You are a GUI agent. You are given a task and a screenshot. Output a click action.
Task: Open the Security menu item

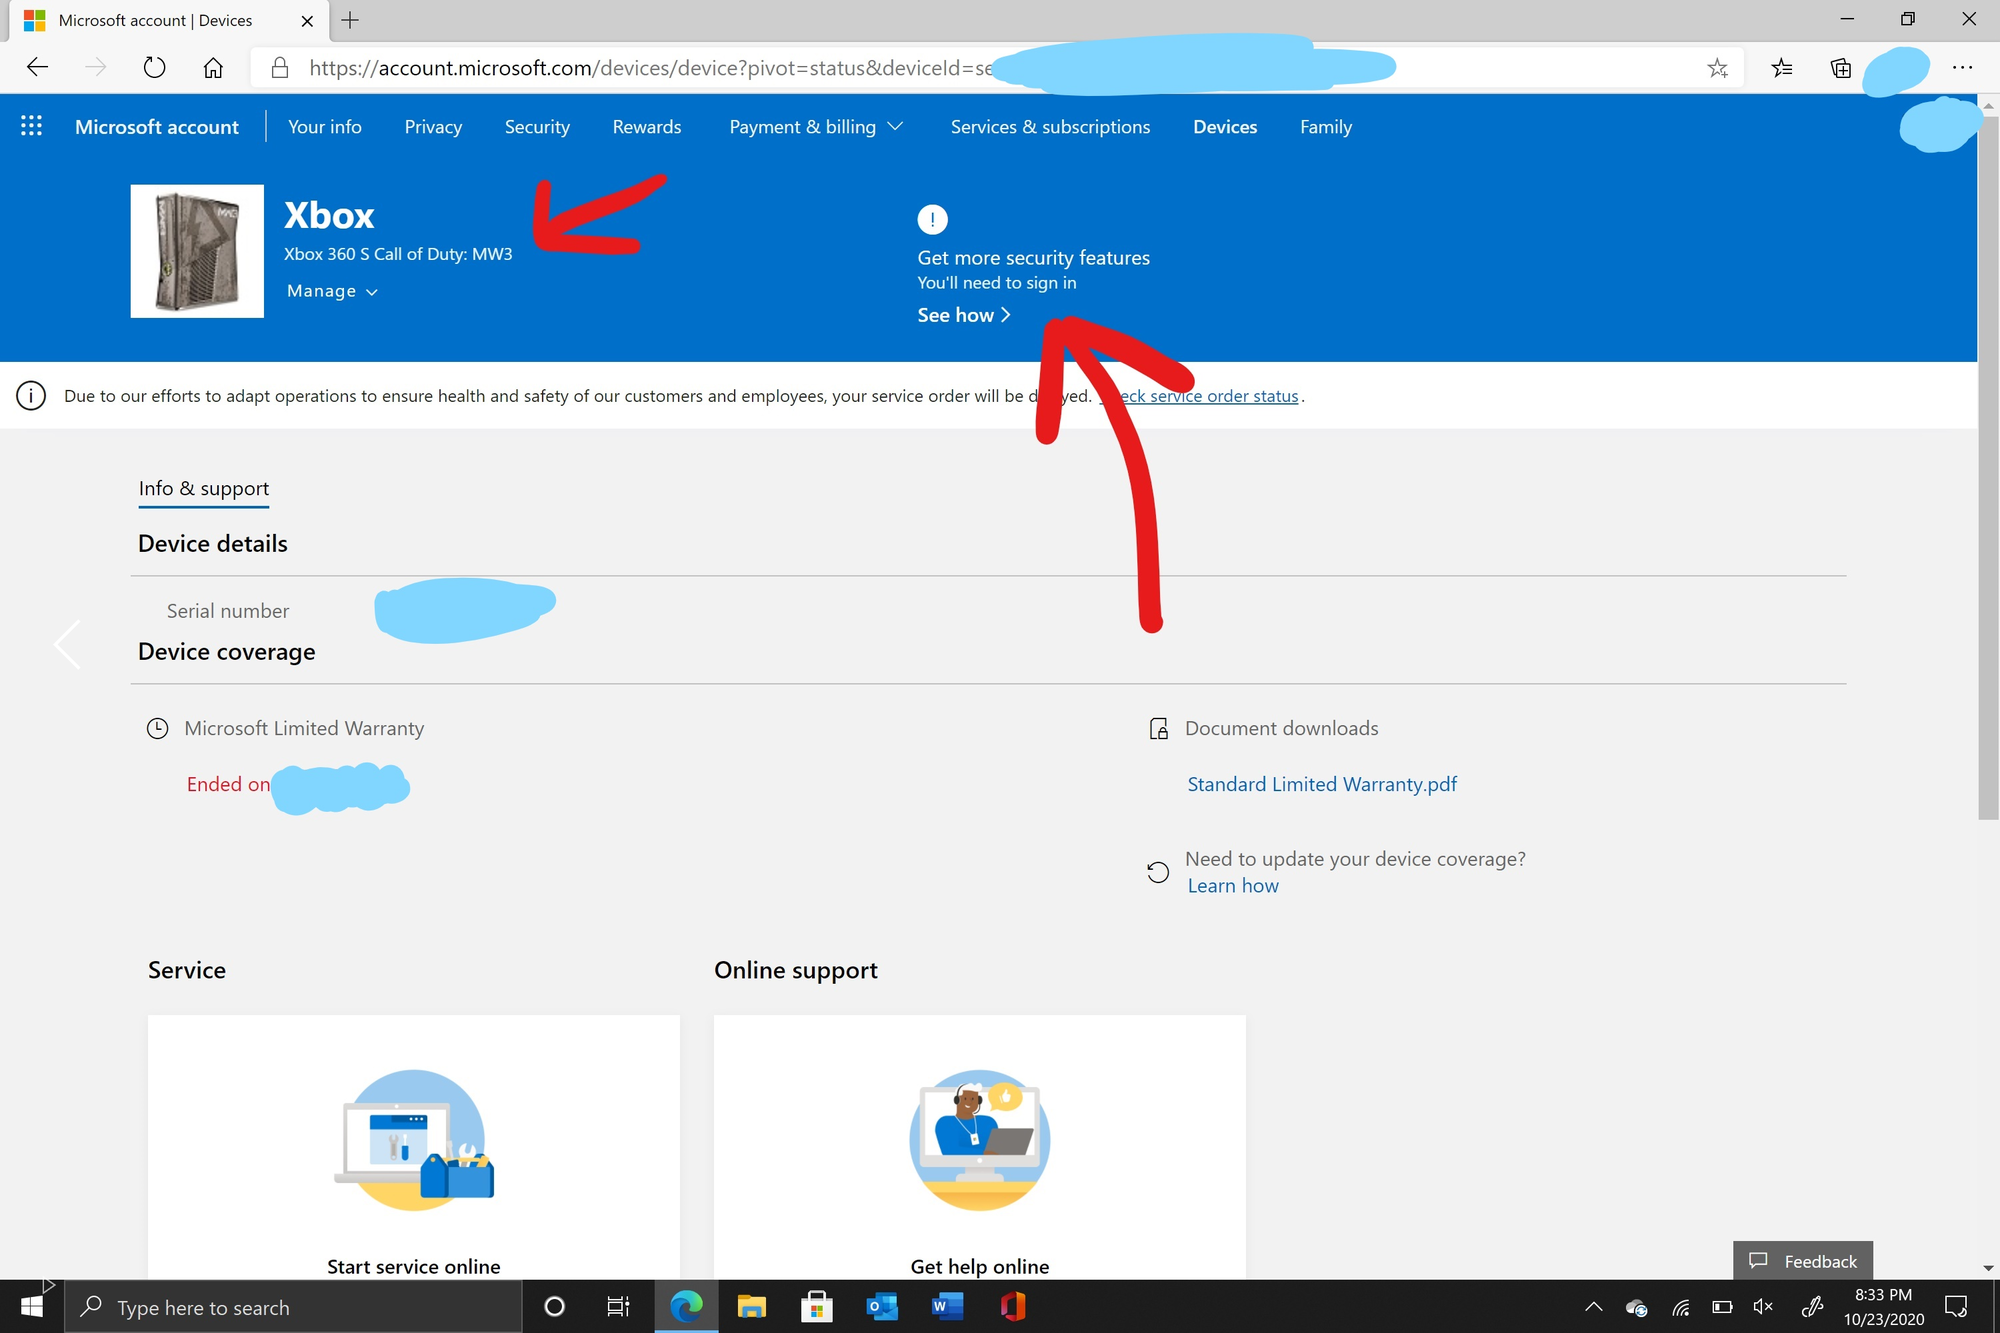[x=537, y=127]
